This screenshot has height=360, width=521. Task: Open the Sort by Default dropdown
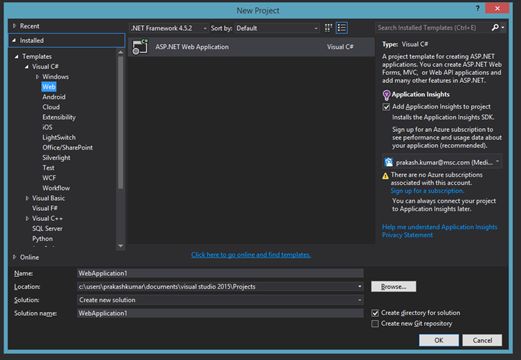[277, 28]
